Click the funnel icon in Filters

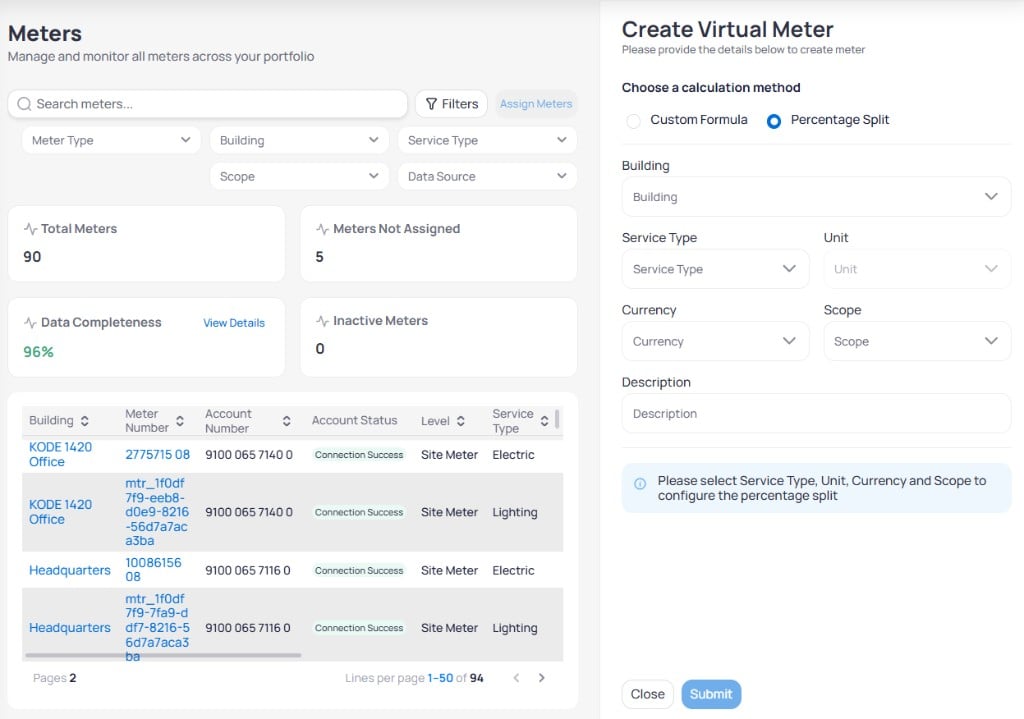coord(431,104)
